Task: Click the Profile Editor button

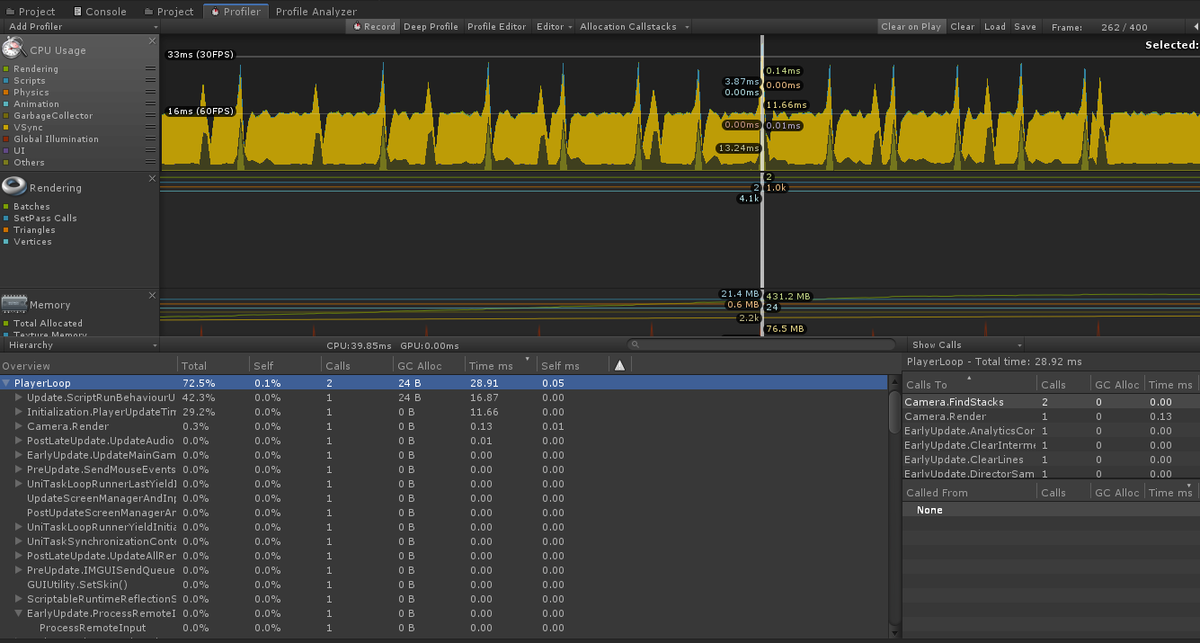Action: pyautogui.click(x=496, y=27)
